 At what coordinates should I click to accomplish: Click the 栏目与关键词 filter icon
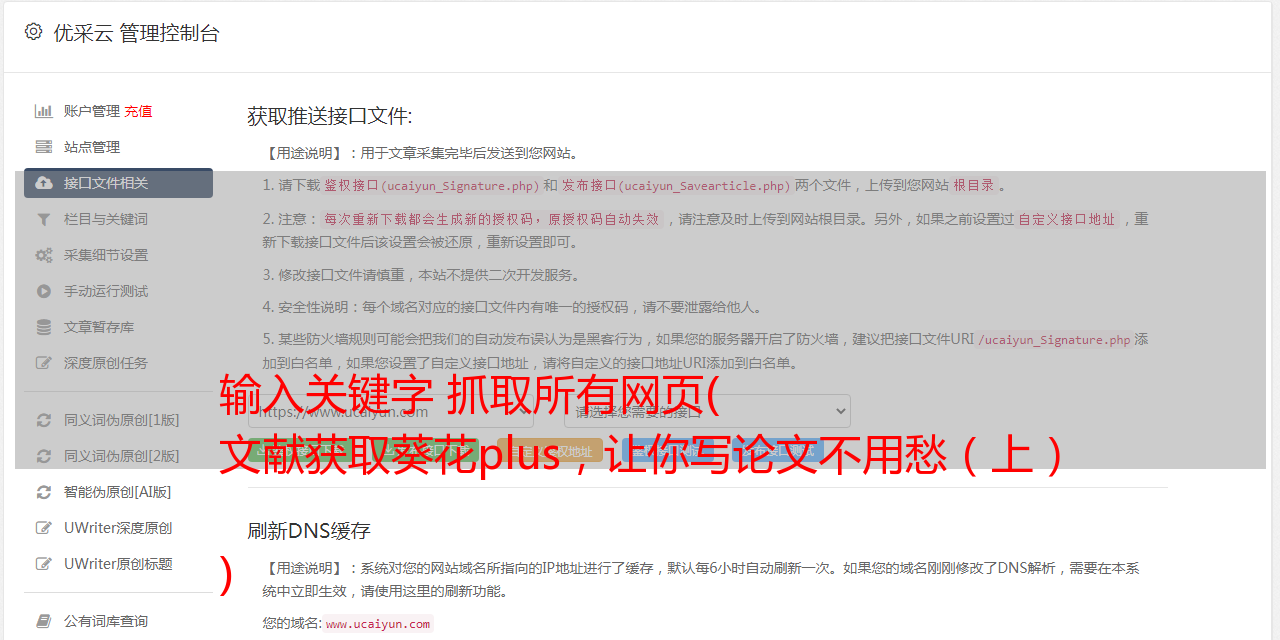[44, 219]
